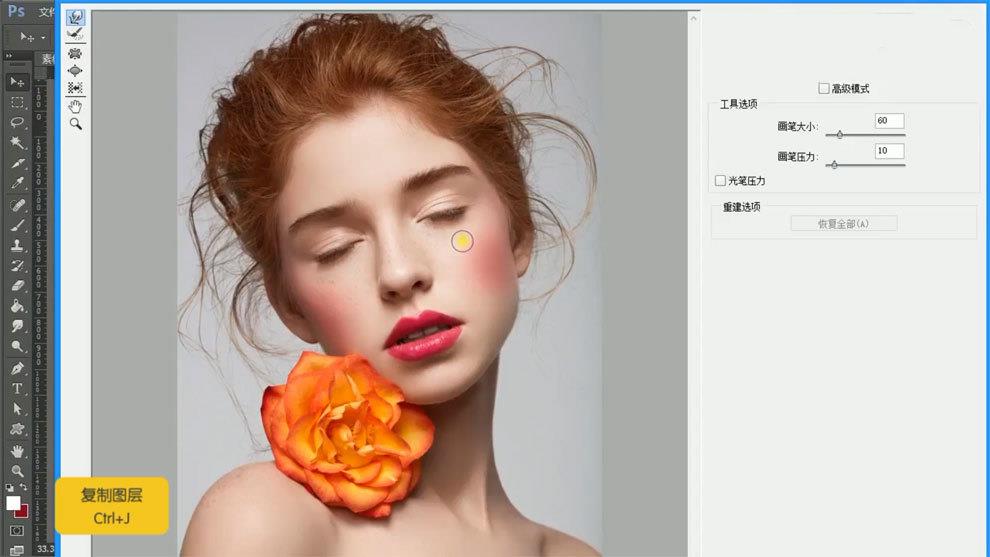The height and width of the screenshot is (557, 990).
Task: Pick the Push Left tool in Liquify
Action: point(75,88)
